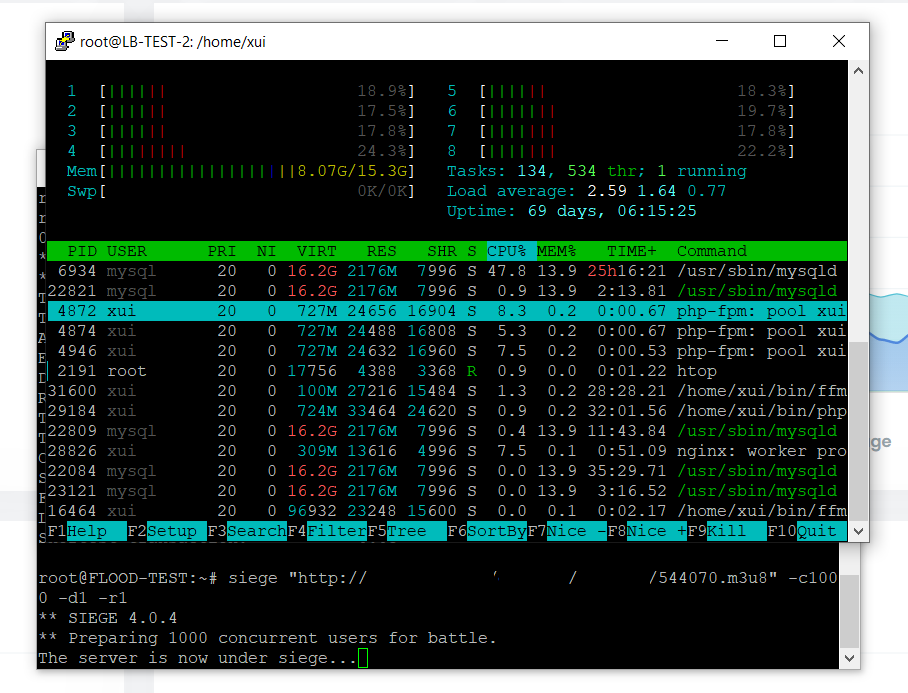This screenshot has width=908, height=693.
Task: Close the LB-TEST-2 terminal window
Action: [839, 41]
